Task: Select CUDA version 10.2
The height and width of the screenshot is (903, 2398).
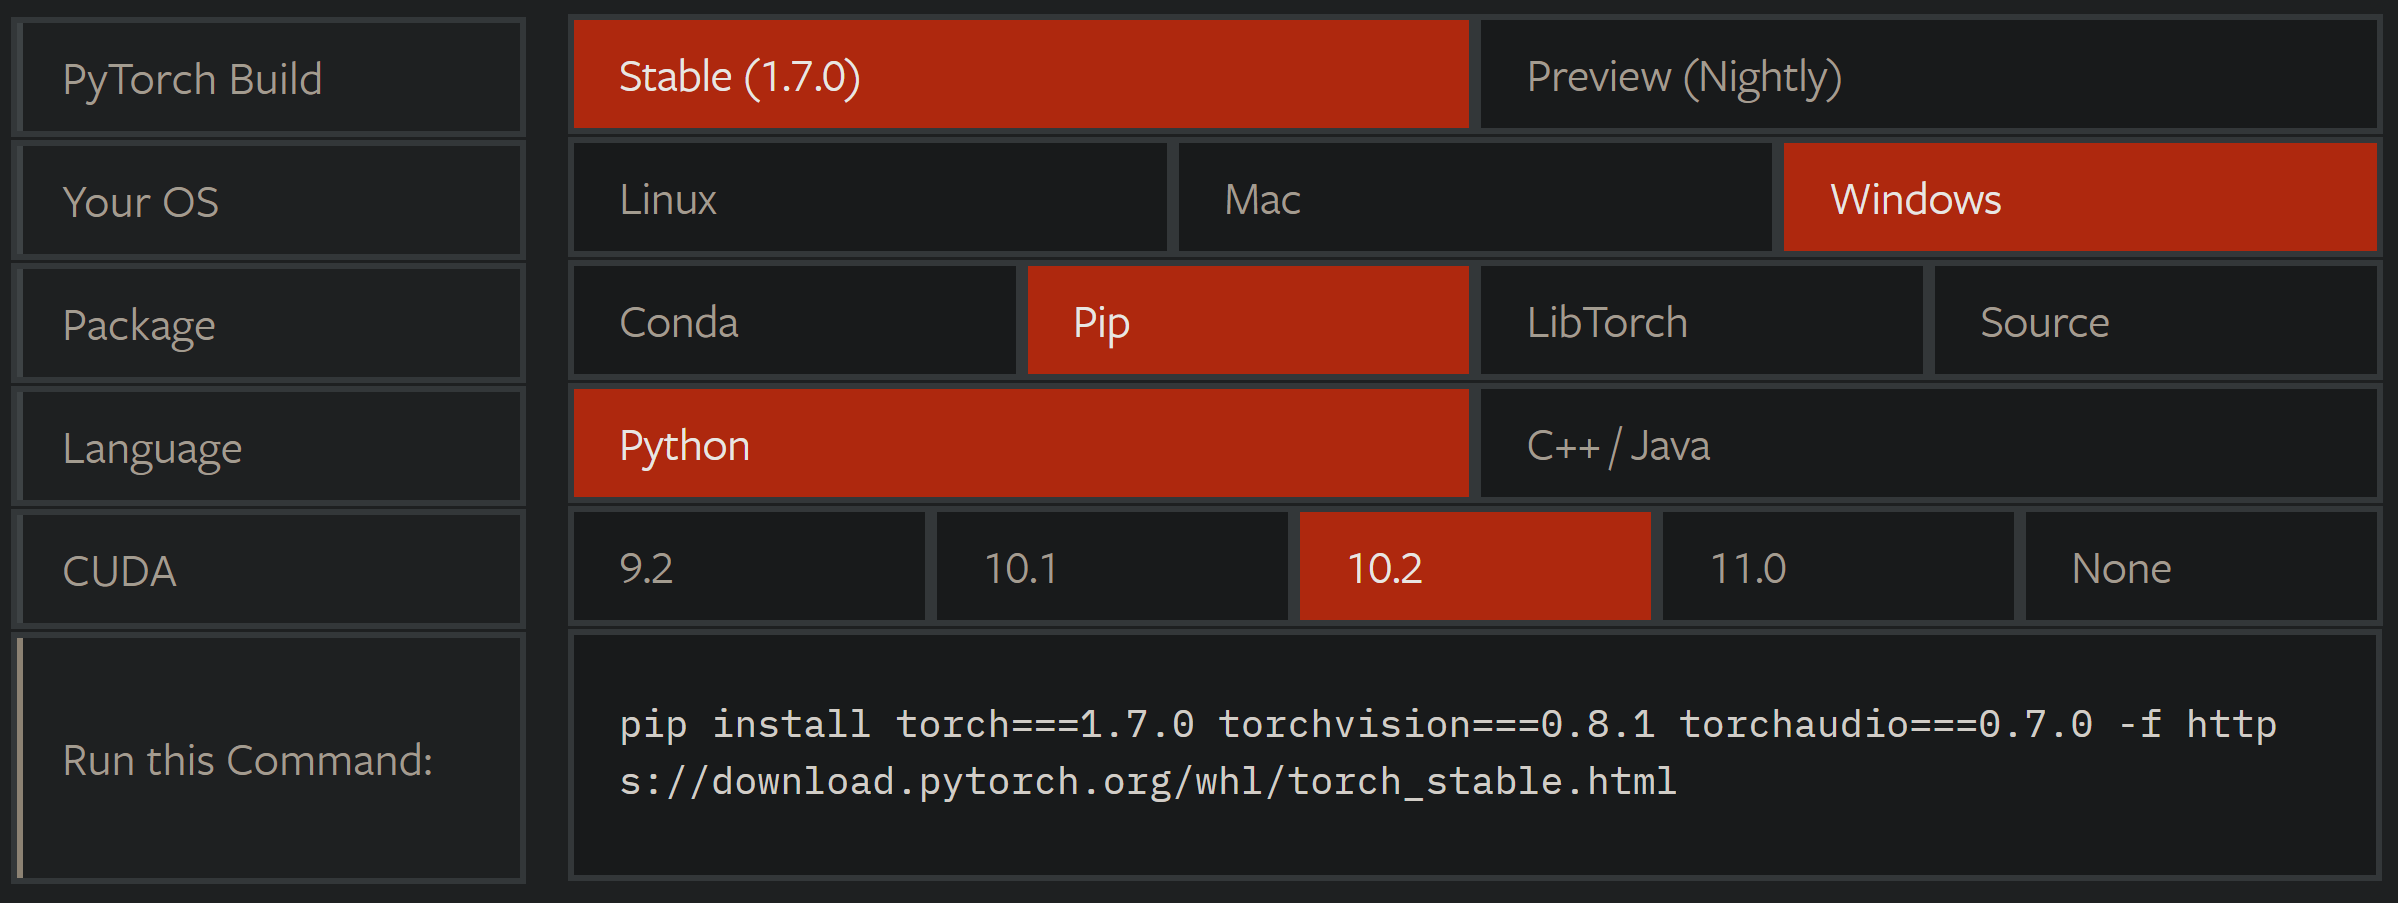Action: (1474, 568)
